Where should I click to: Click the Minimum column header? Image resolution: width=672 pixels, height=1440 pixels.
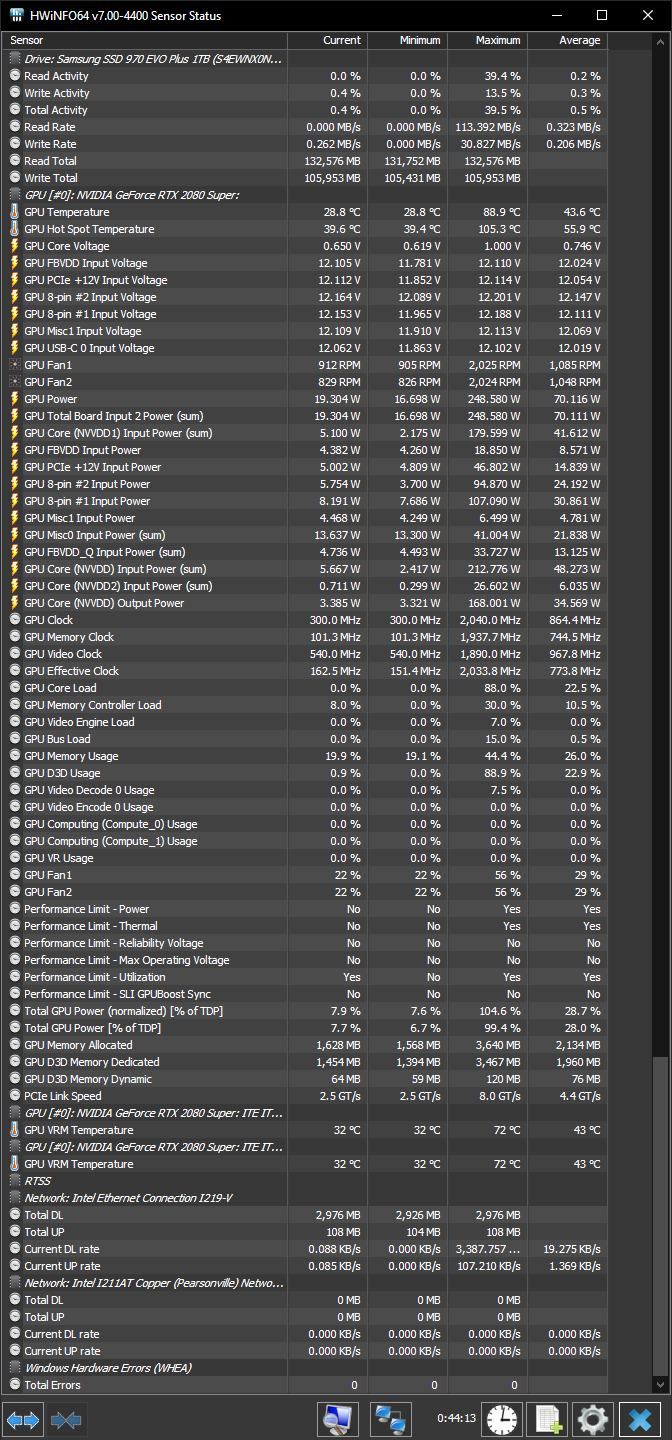[x=407, y=40]
